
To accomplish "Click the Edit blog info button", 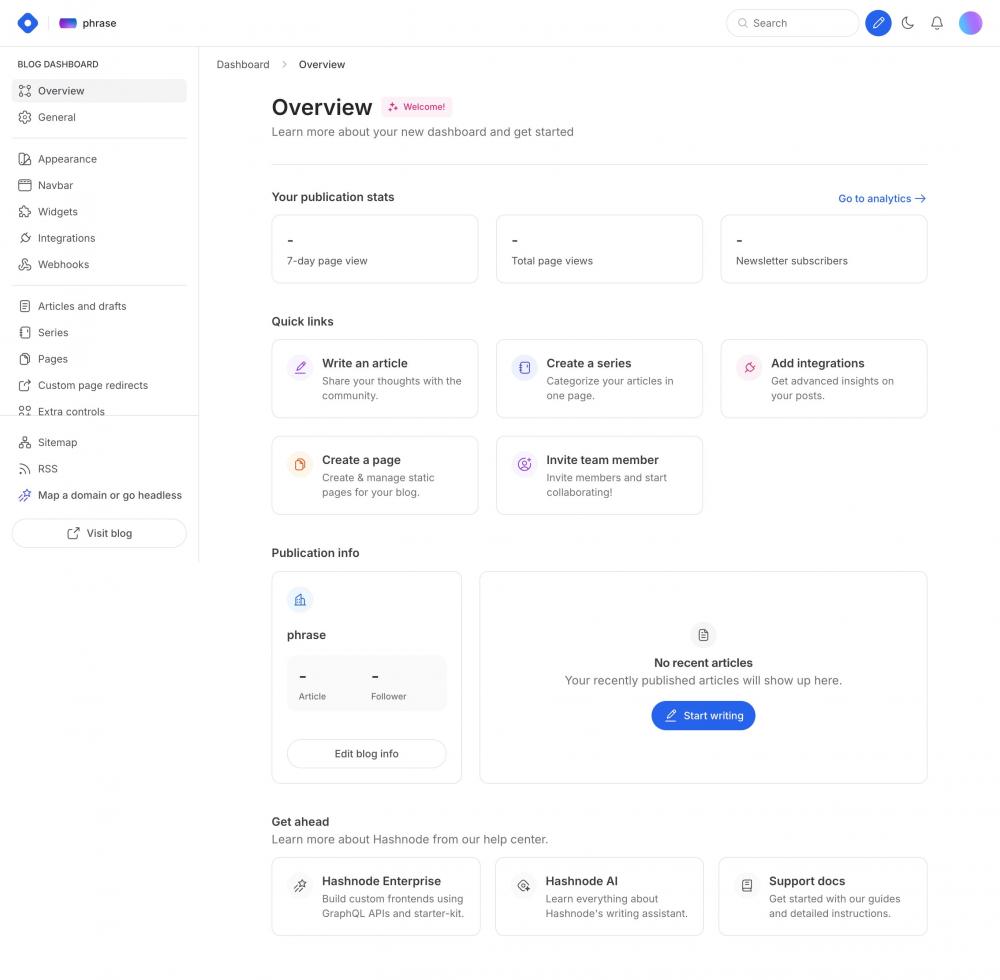I will coord(366,754).
